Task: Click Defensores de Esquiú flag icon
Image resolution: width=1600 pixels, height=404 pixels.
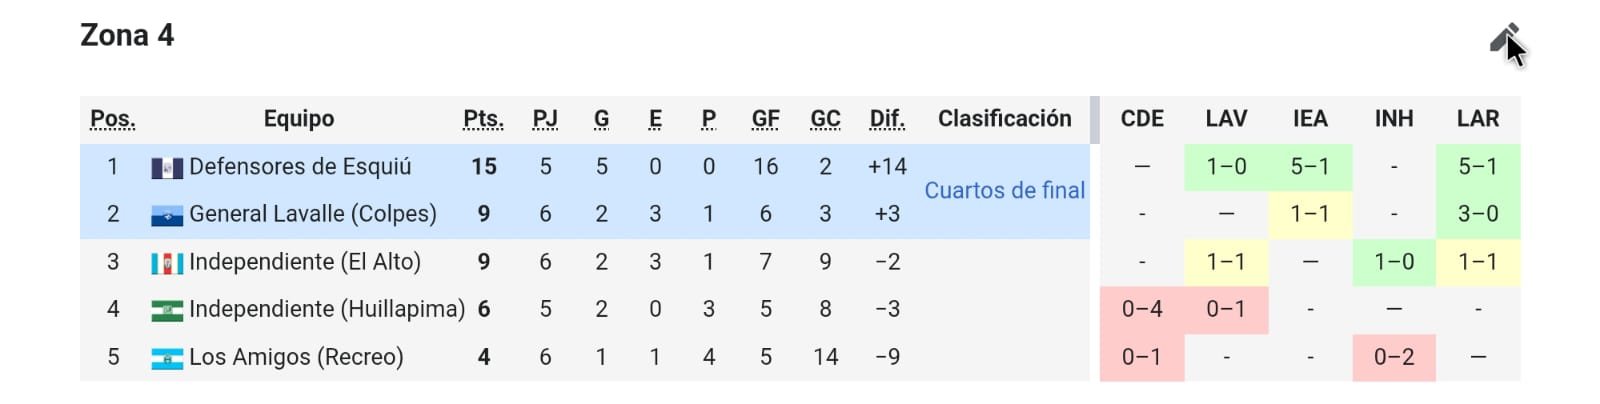Action: click(166, 168)
